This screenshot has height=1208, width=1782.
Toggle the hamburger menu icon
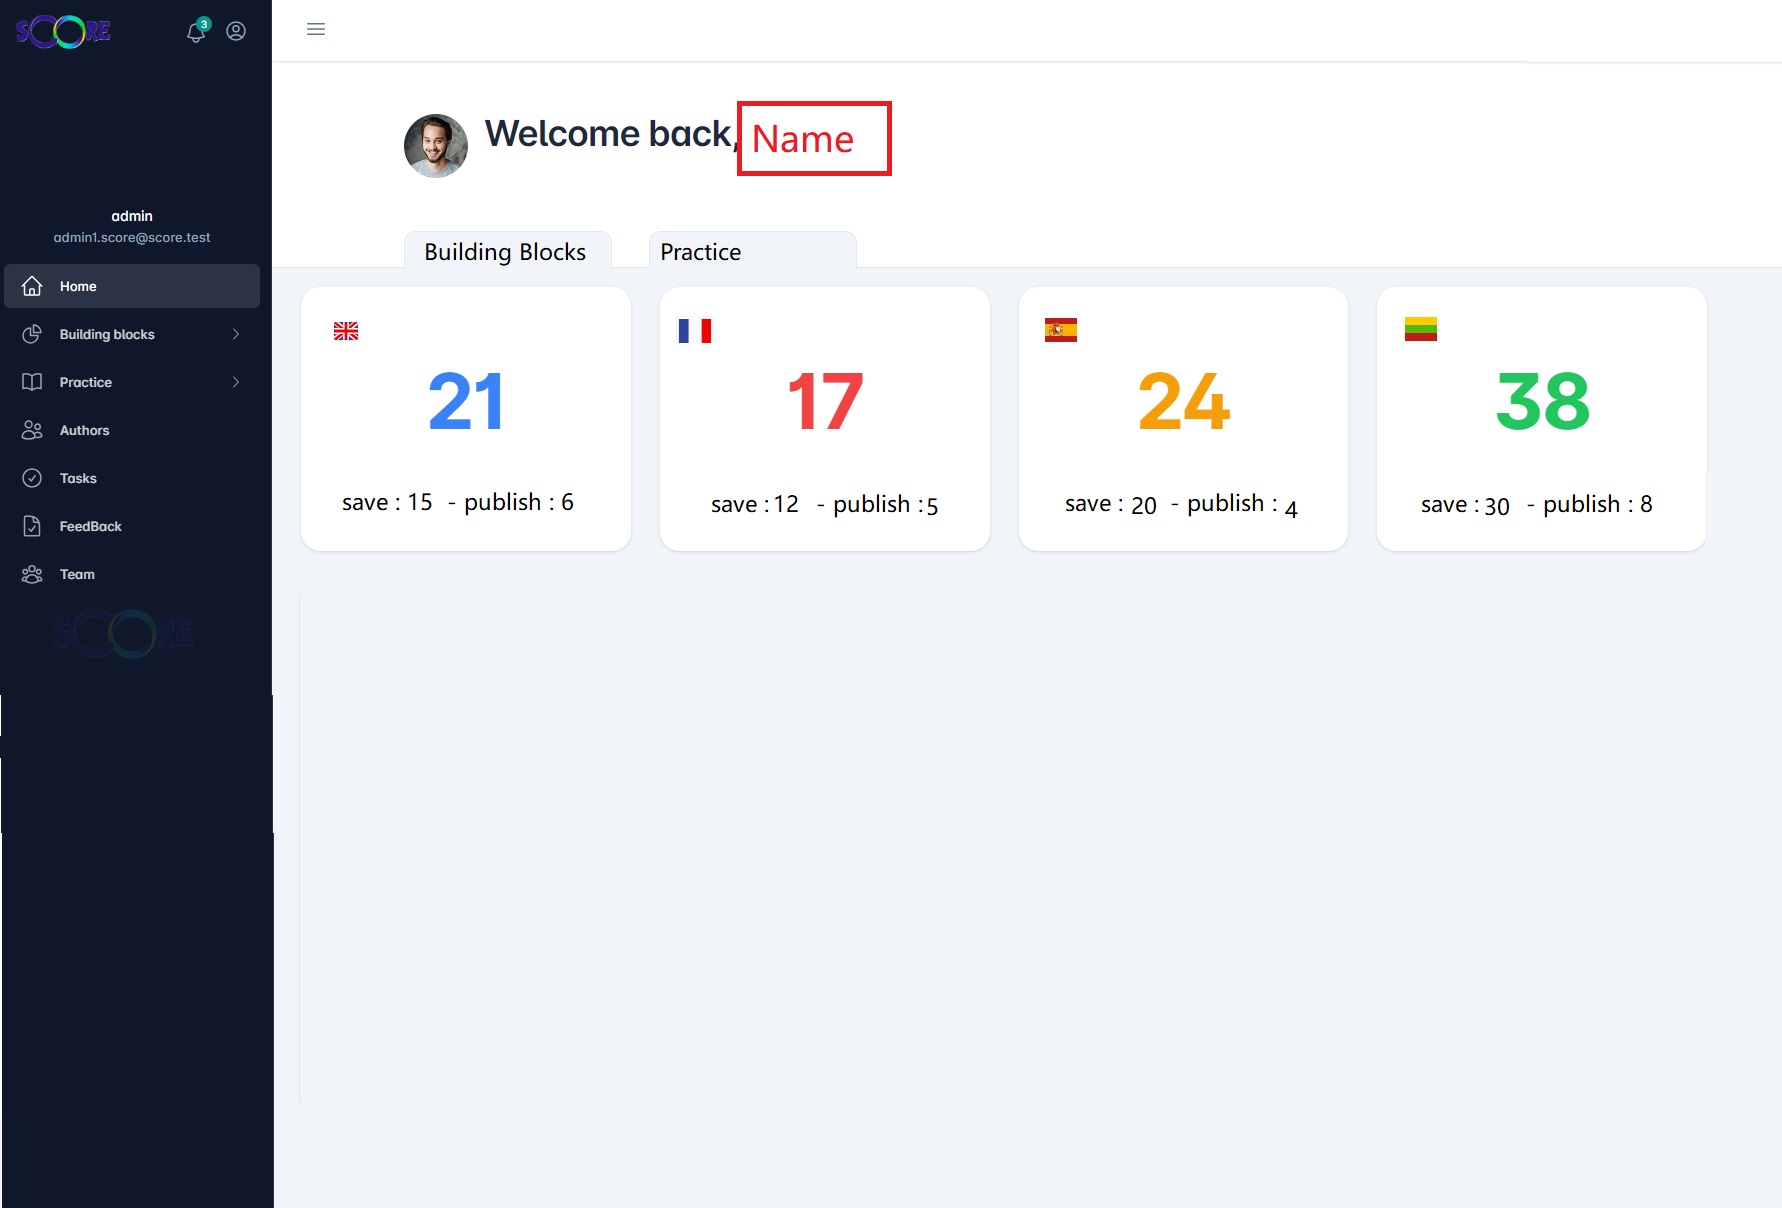coord(316,29)
